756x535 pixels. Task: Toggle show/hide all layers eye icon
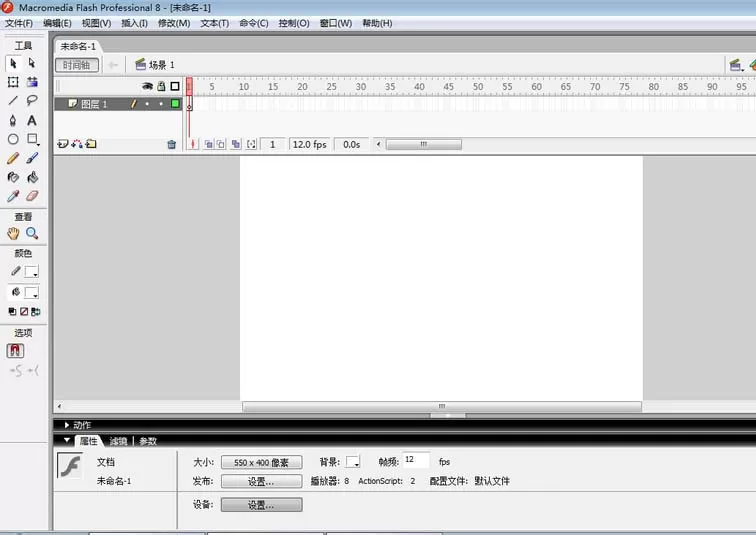click(x=147, y=86)
